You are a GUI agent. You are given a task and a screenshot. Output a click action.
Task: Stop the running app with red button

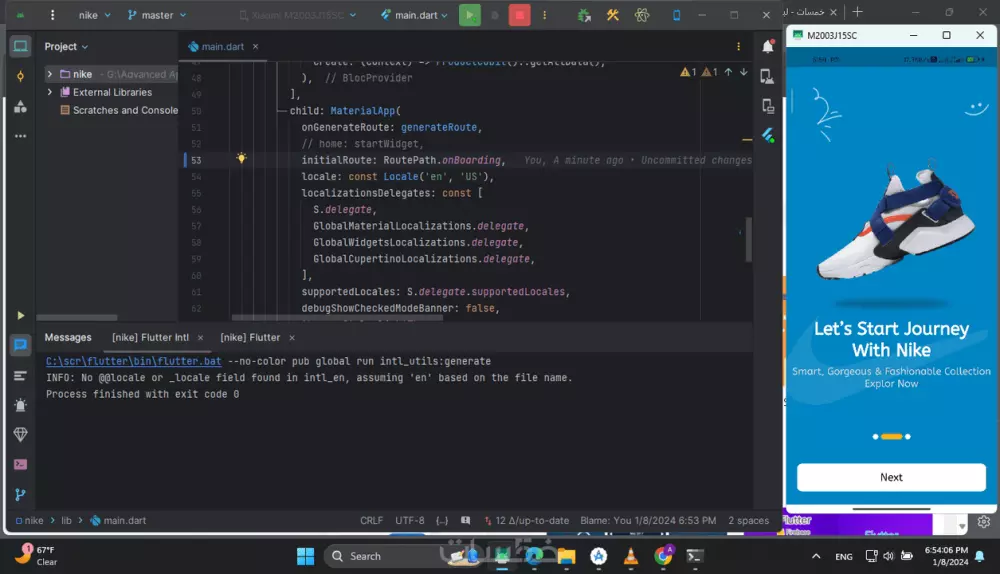pyautogui.click(x=519, y=15)
